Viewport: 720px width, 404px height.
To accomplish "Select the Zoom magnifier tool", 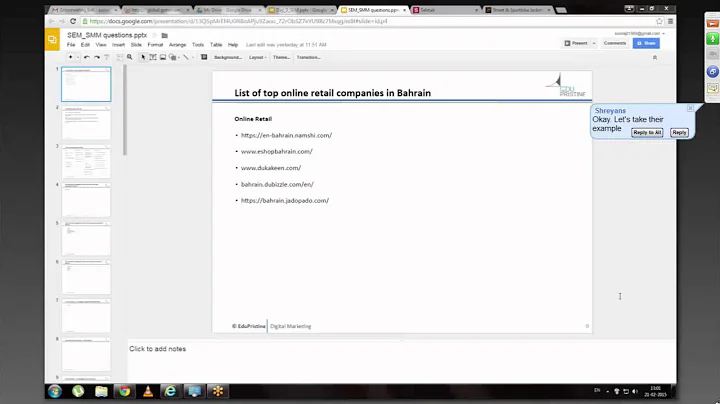I will [x=129, y=57].
